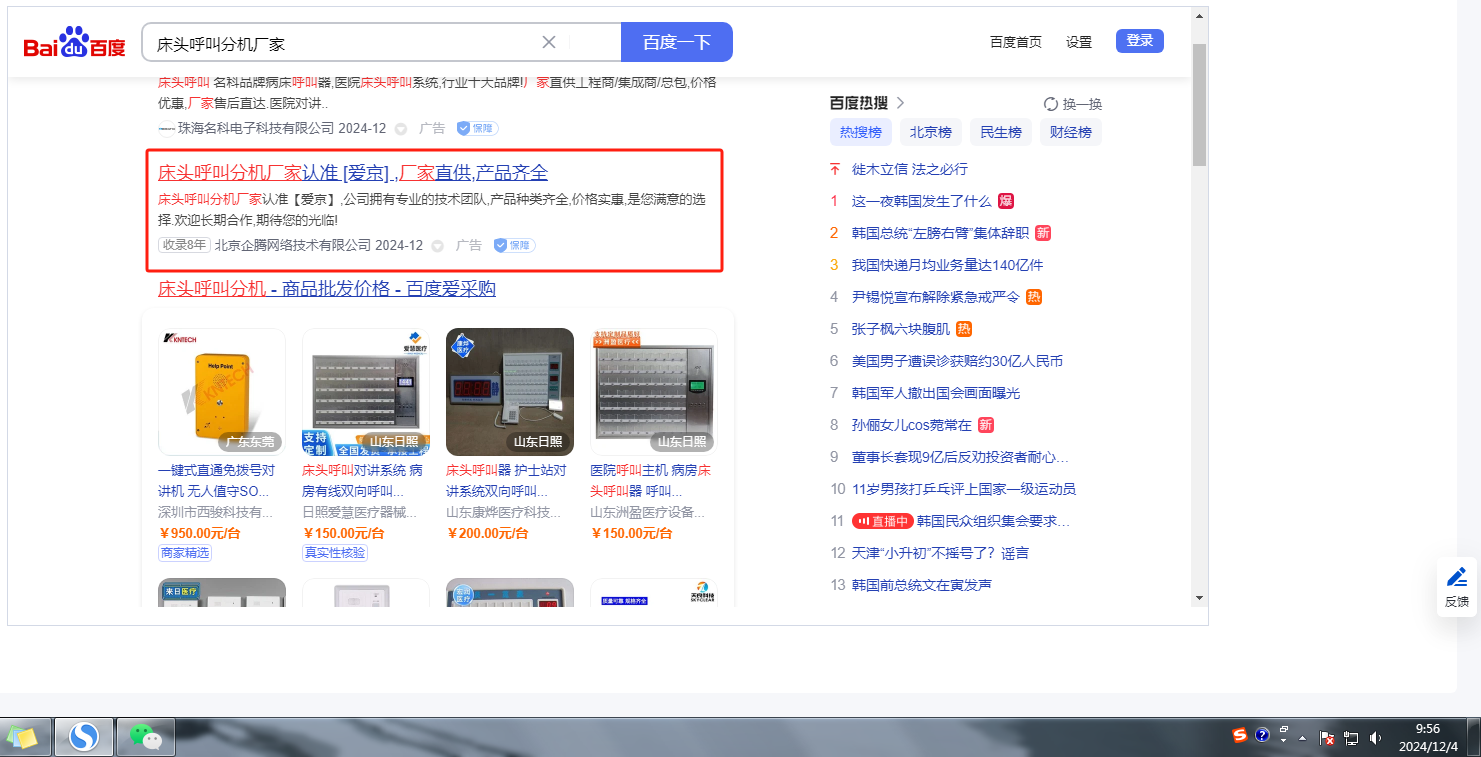The width and height of the screenshot is (1481, 757).
Task: Open the 床头呼叫分机 百度爱采购 link
Action: tap(326, 289)
